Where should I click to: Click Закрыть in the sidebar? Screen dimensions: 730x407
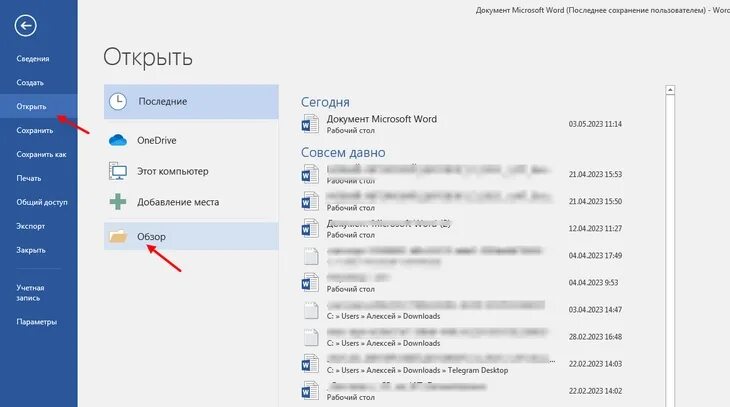click(x=31, y=250)
